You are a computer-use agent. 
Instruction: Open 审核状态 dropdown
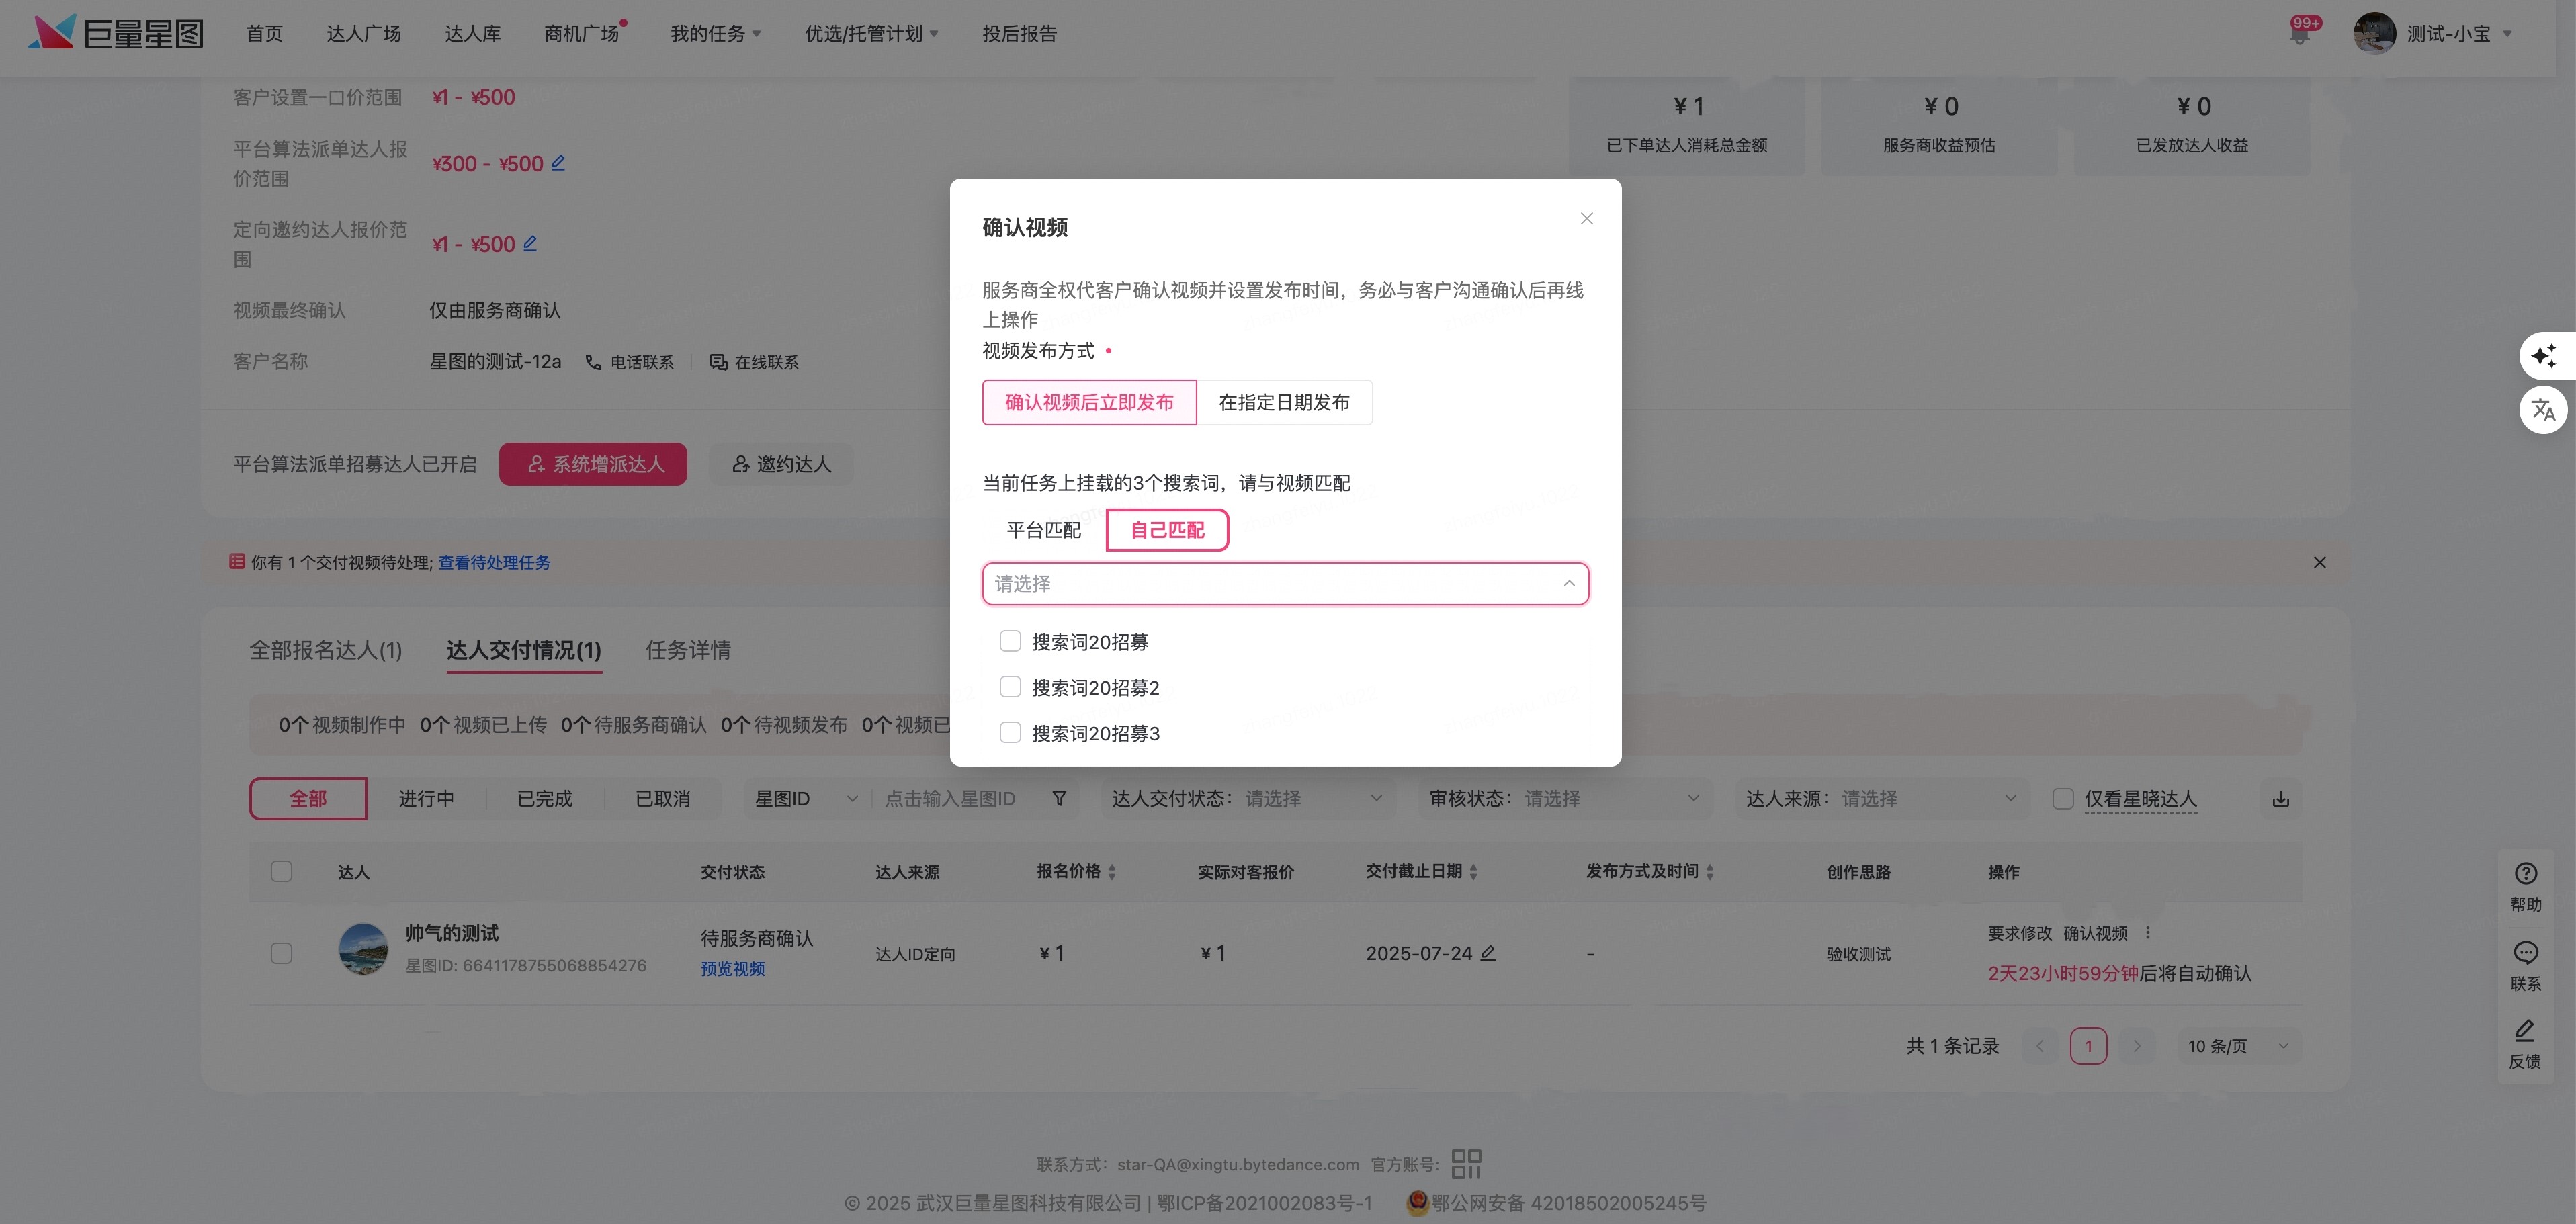tap(1565, 798)
